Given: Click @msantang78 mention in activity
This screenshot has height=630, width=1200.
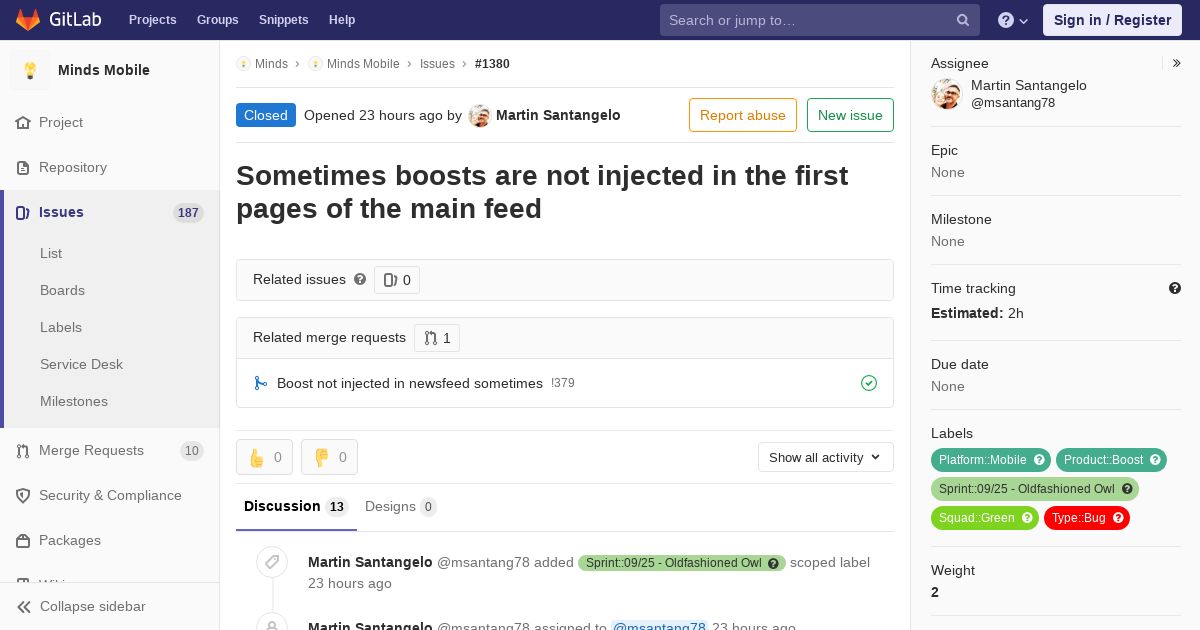Looking at the screenshot, I should [x=659, y=627].
